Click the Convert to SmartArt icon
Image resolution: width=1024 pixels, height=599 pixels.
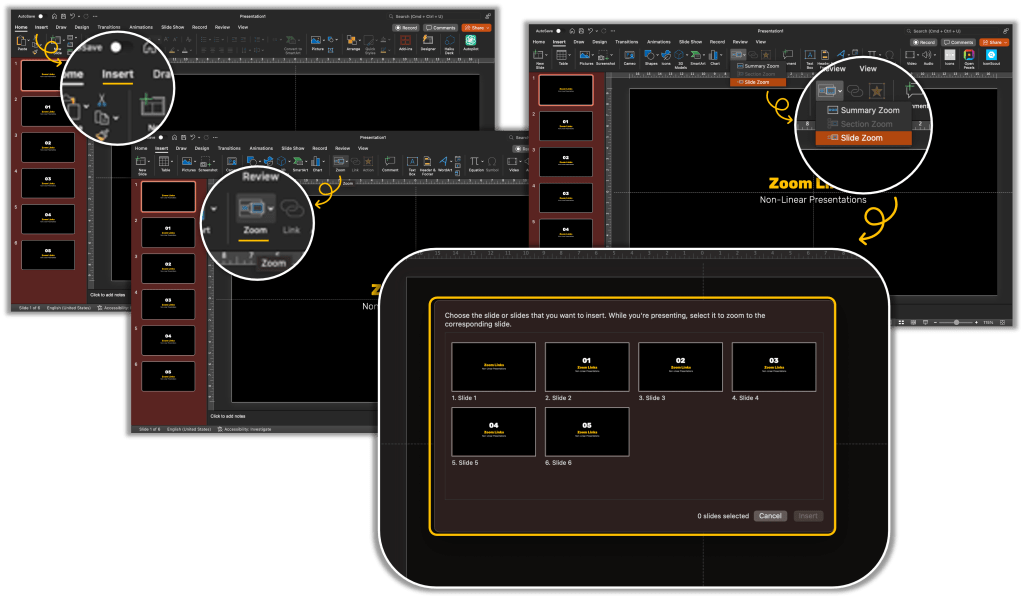[x=293, y=43]
